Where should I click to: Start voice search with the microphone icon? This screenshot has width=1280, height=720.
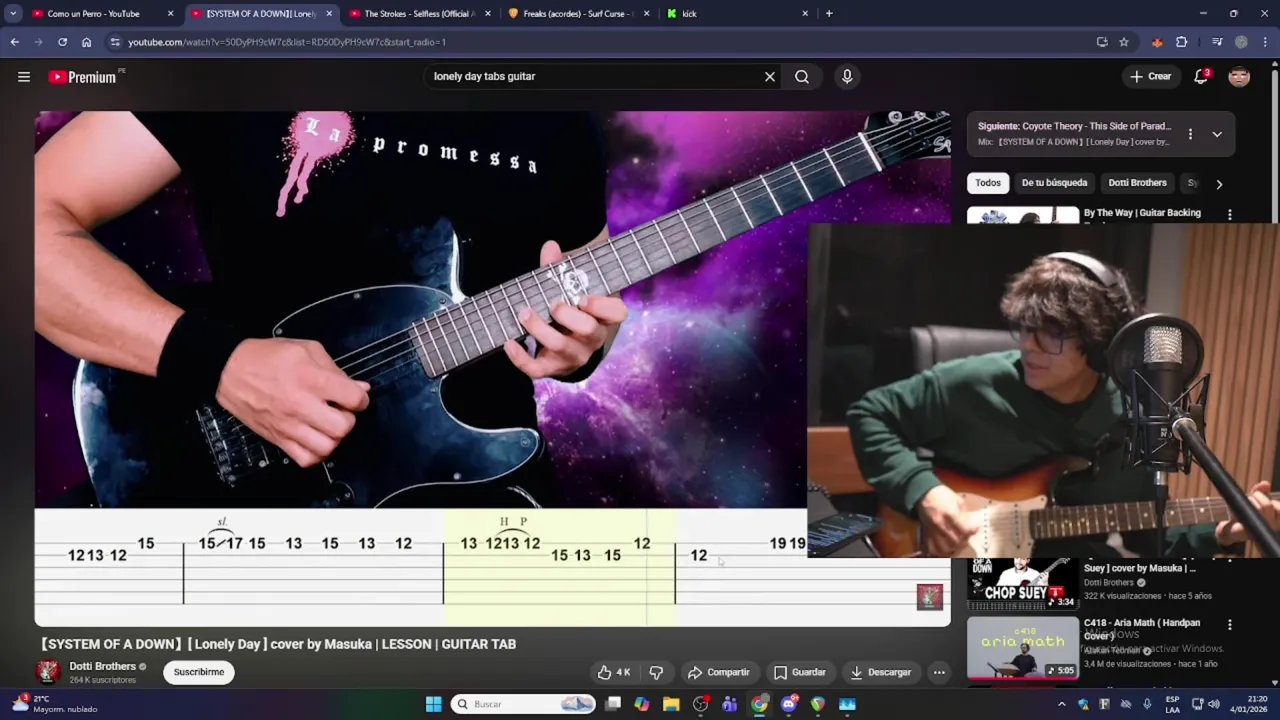click(x=847, y=77)
